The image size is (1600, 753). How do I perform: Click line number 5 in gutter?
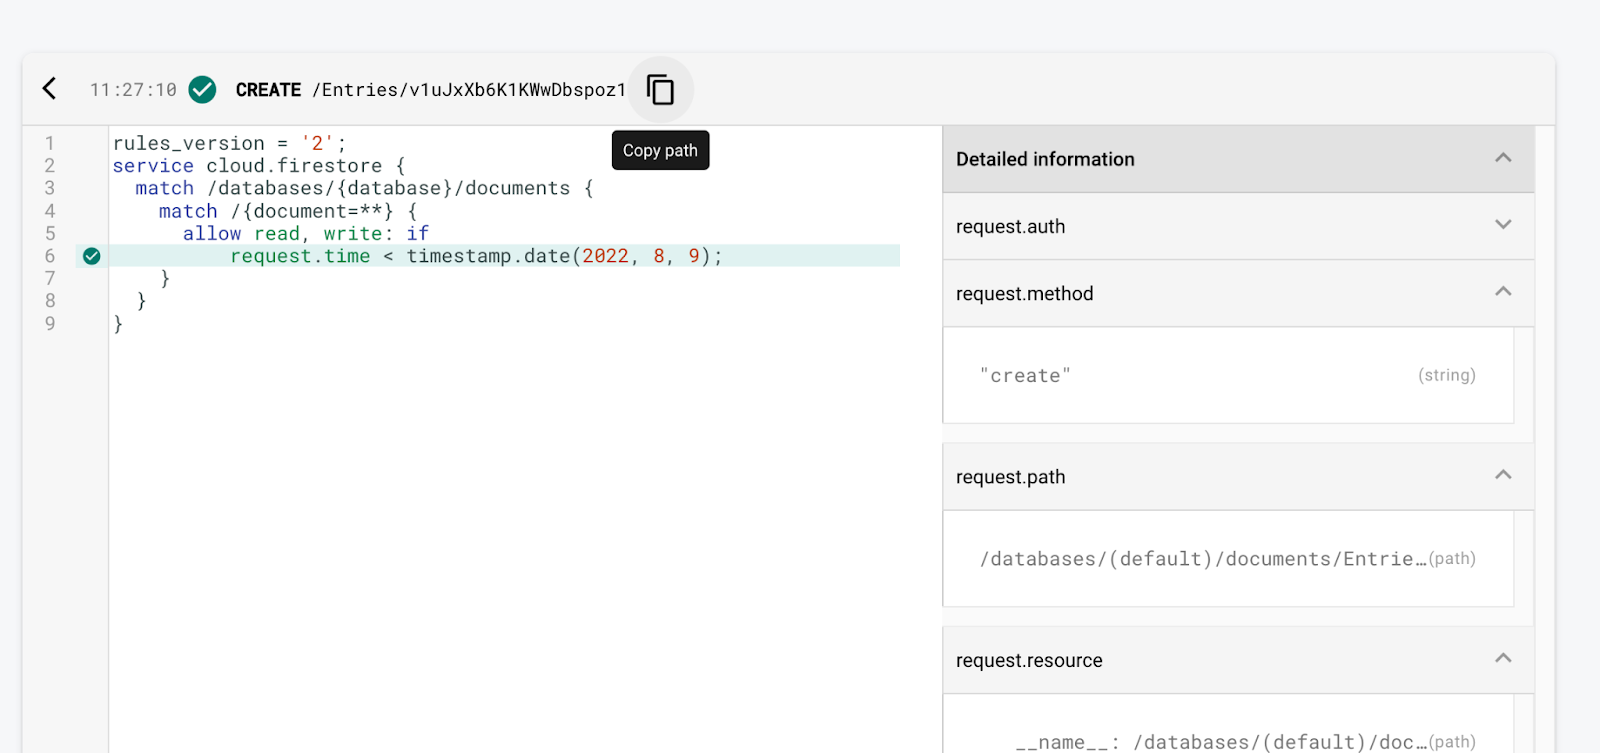(x=50, y=233)
